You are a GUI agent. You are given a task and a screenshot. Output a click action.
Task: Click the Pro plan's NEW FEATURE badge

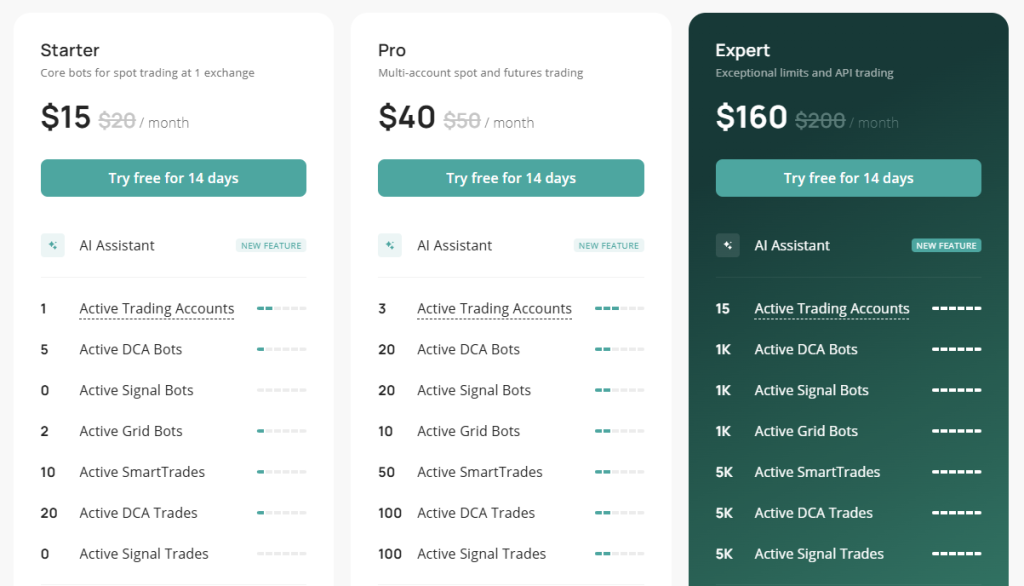[609, 245]
